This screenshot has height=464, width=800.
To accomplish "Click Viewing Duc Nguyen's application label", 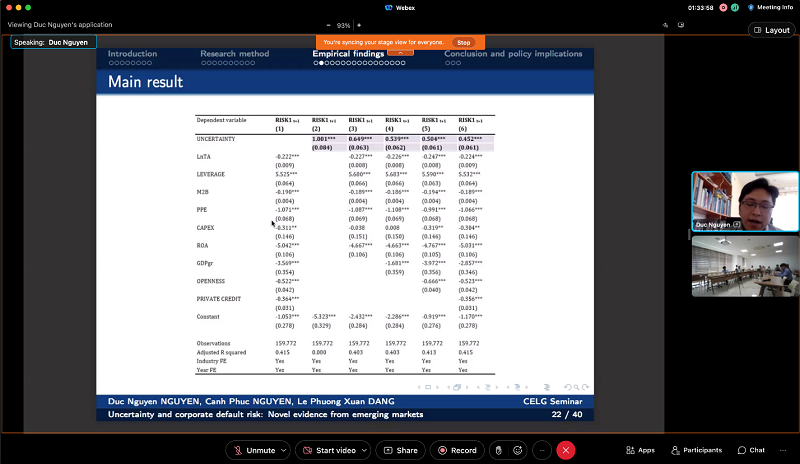I will [x=60, y=25].
